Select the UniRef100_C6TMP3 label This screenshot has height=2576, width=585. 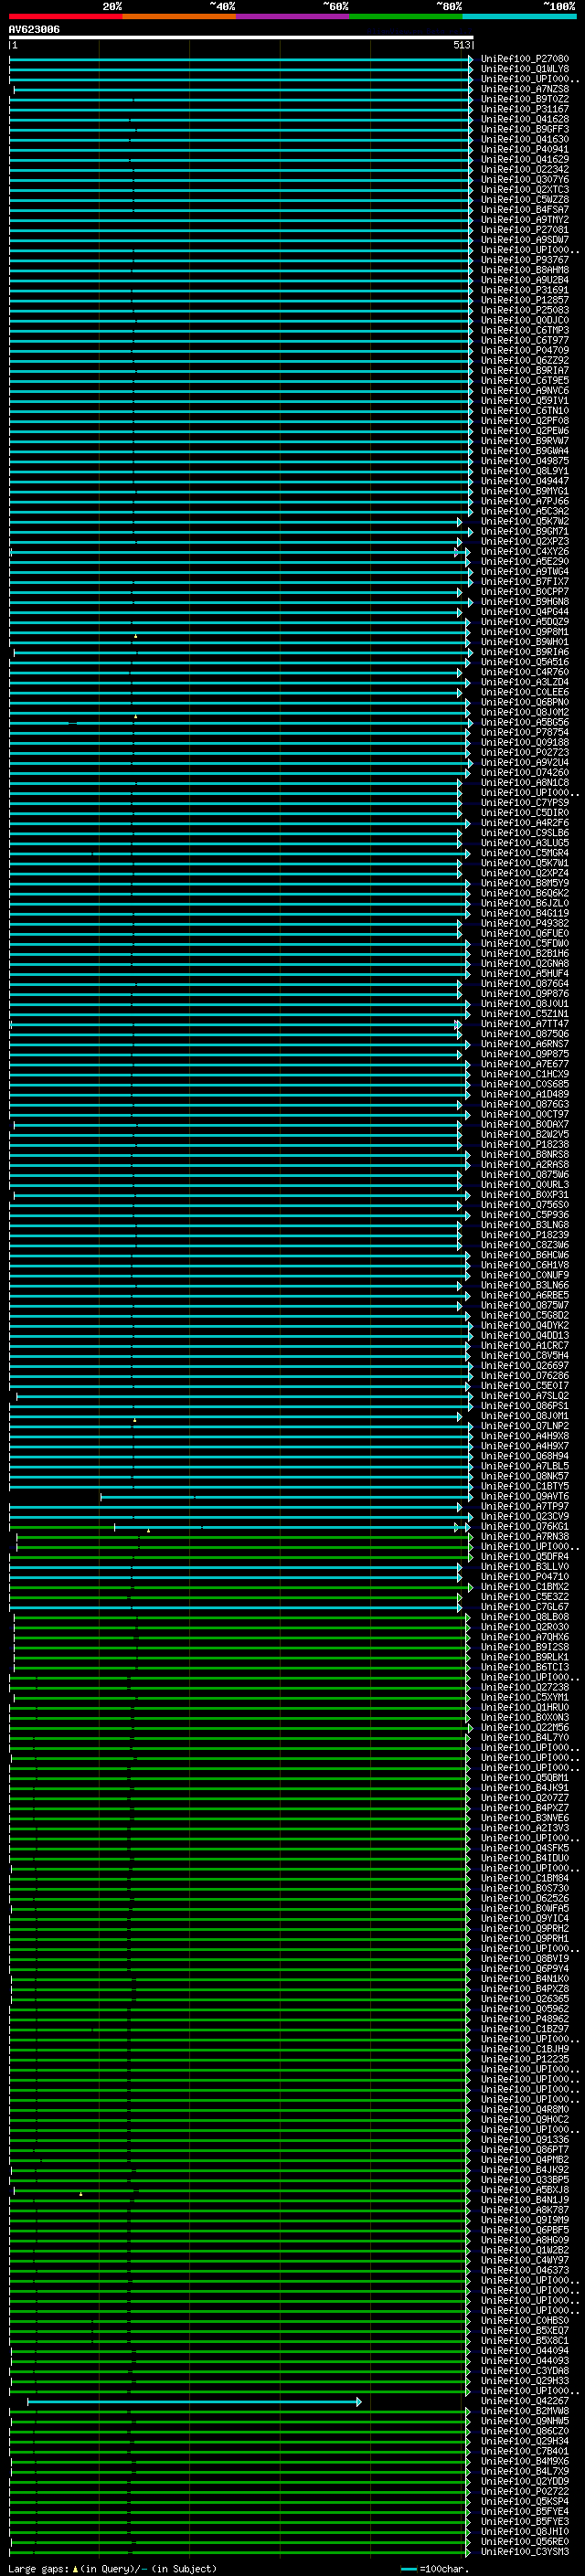tap(524, 330)
